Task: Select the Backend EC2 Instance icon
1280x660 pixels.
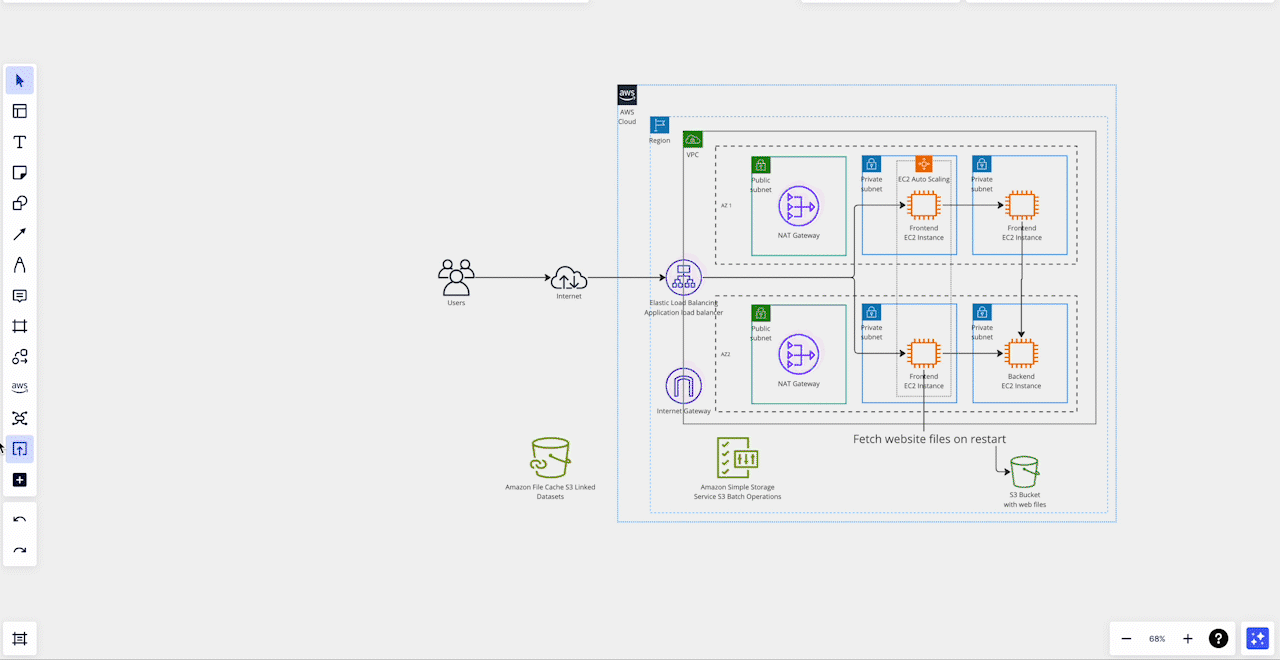Action: (x=1021, y=353)
